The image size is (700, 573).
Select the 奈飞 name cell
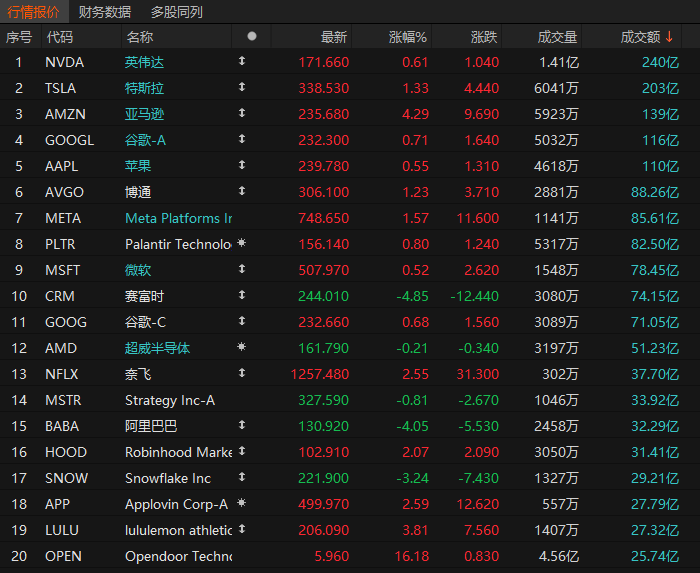click(x=138, y=374)
